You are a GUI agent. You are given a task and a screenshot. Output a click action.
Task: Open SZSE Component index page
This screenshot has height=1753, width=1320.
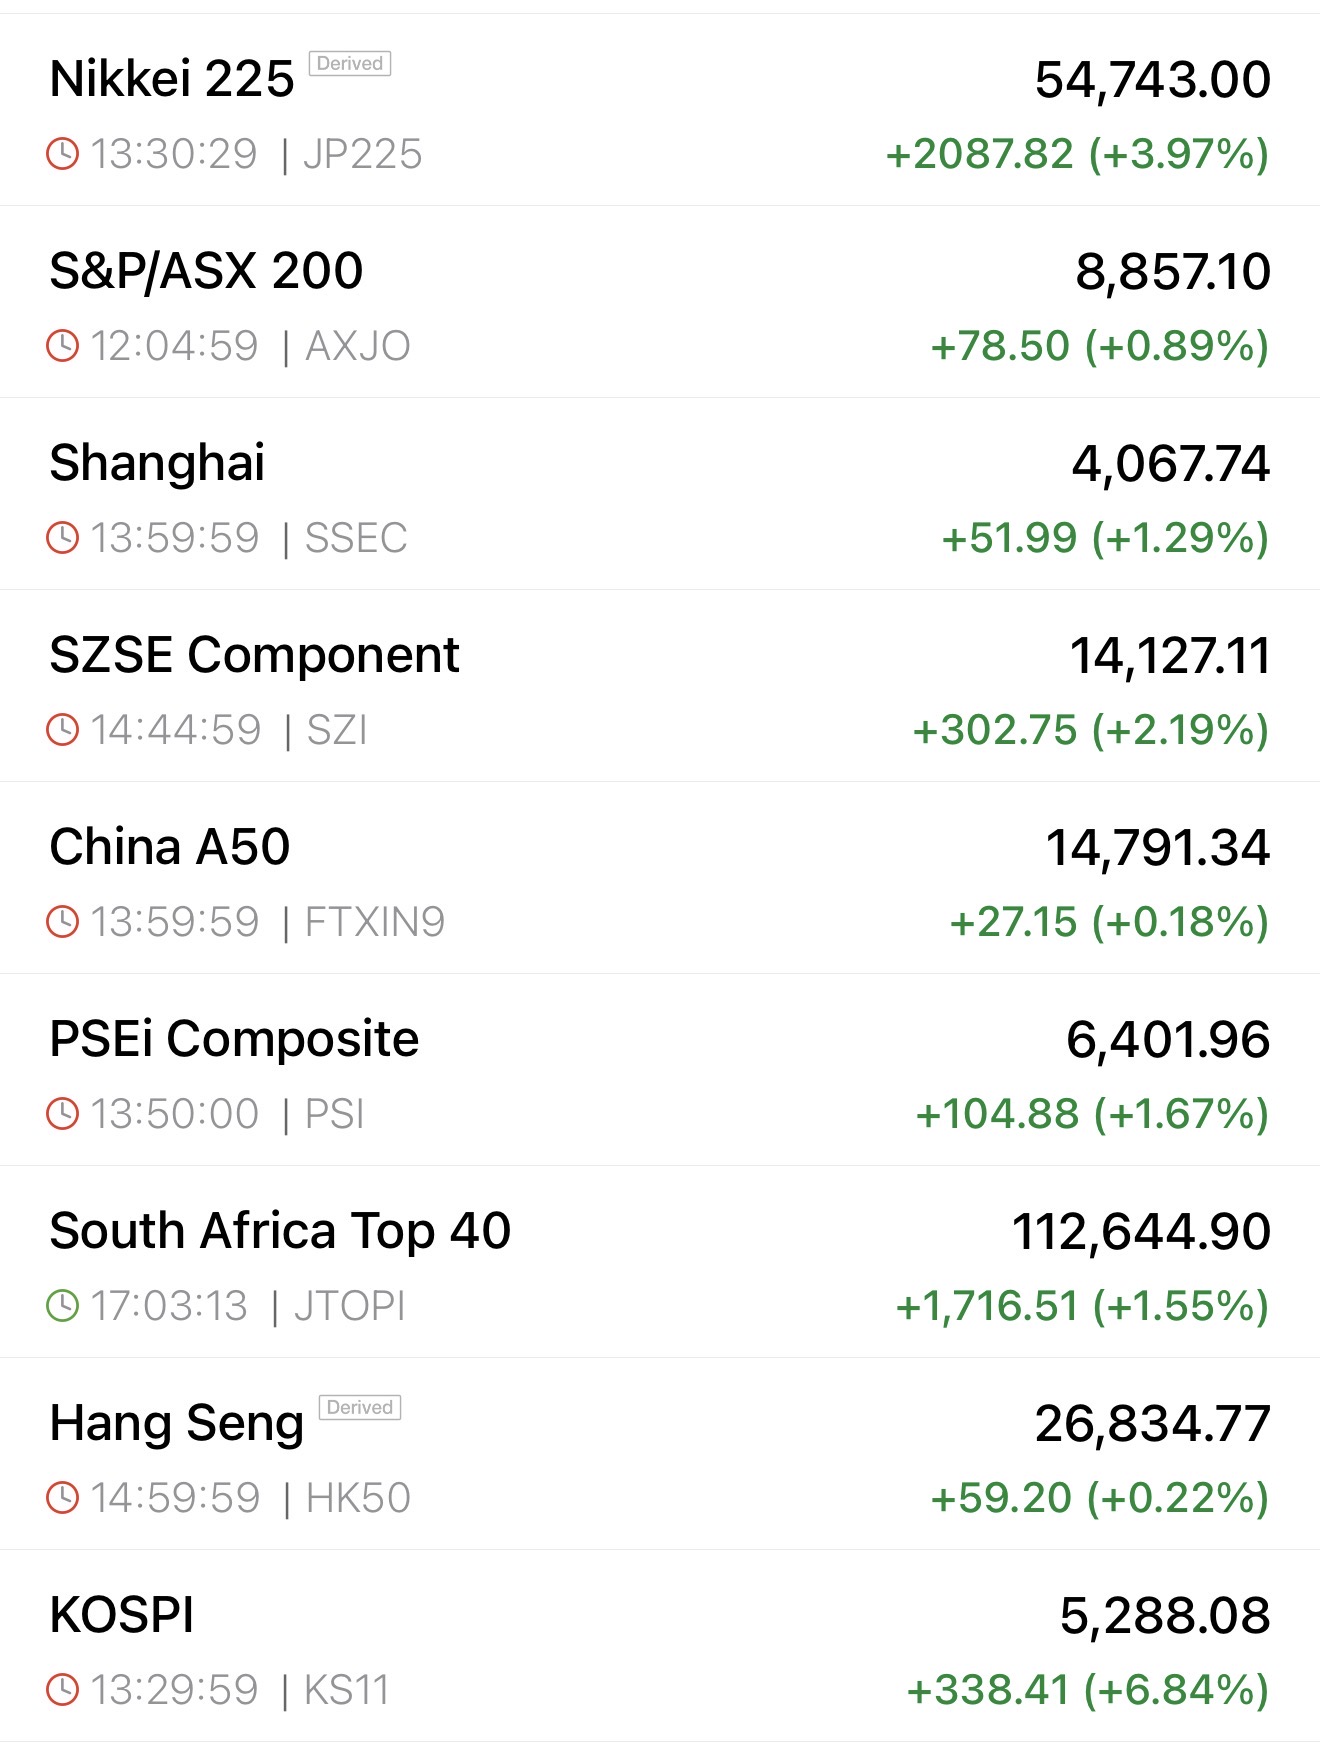(254, 655)
